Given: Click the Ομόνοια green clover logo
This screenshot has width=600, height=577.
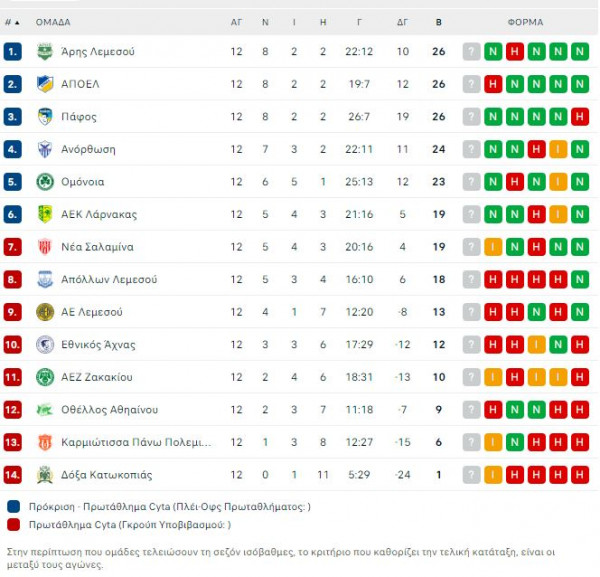Looking at the screenshot, I should point(45,182).
